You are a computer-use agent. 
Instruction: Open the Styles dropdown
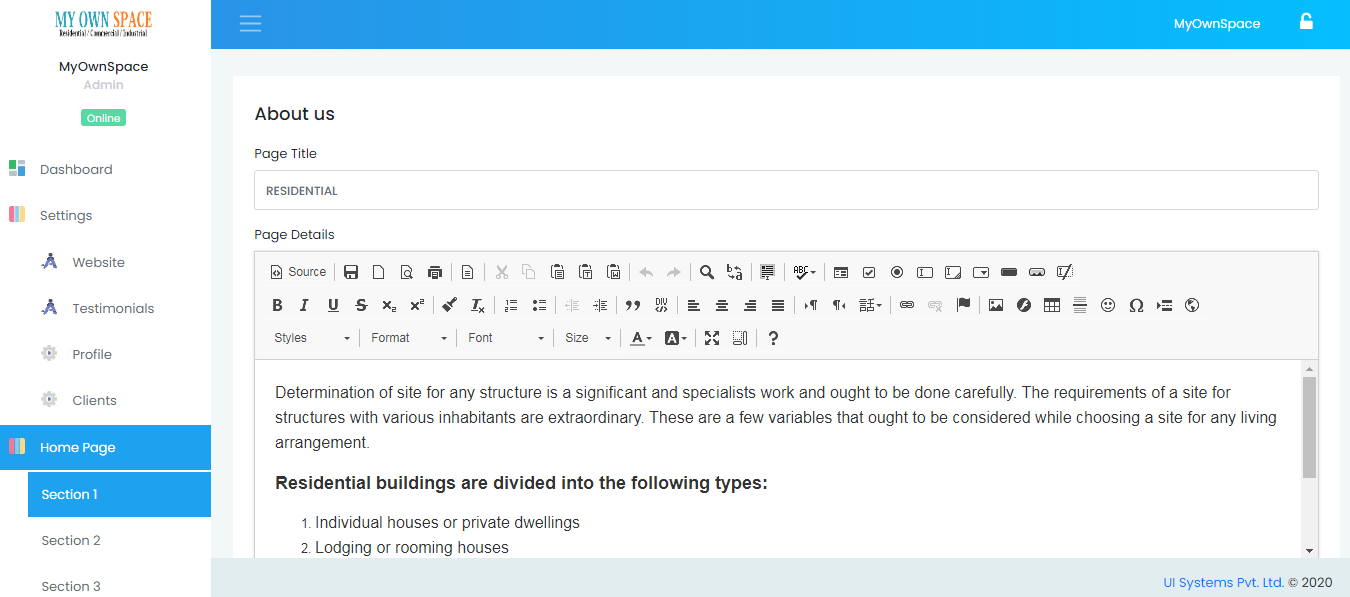[x=311, y=338]
